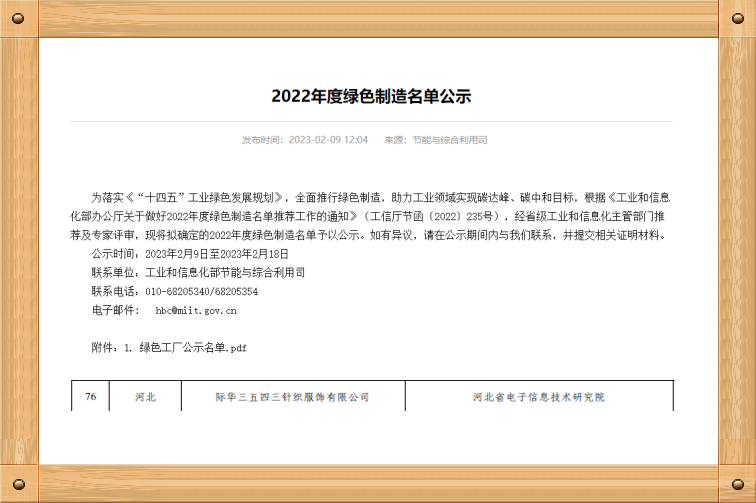This screenshot has height=503, width=756.
Task: Click the first paragraph line starting 为落实
Action: pos(381,197)
